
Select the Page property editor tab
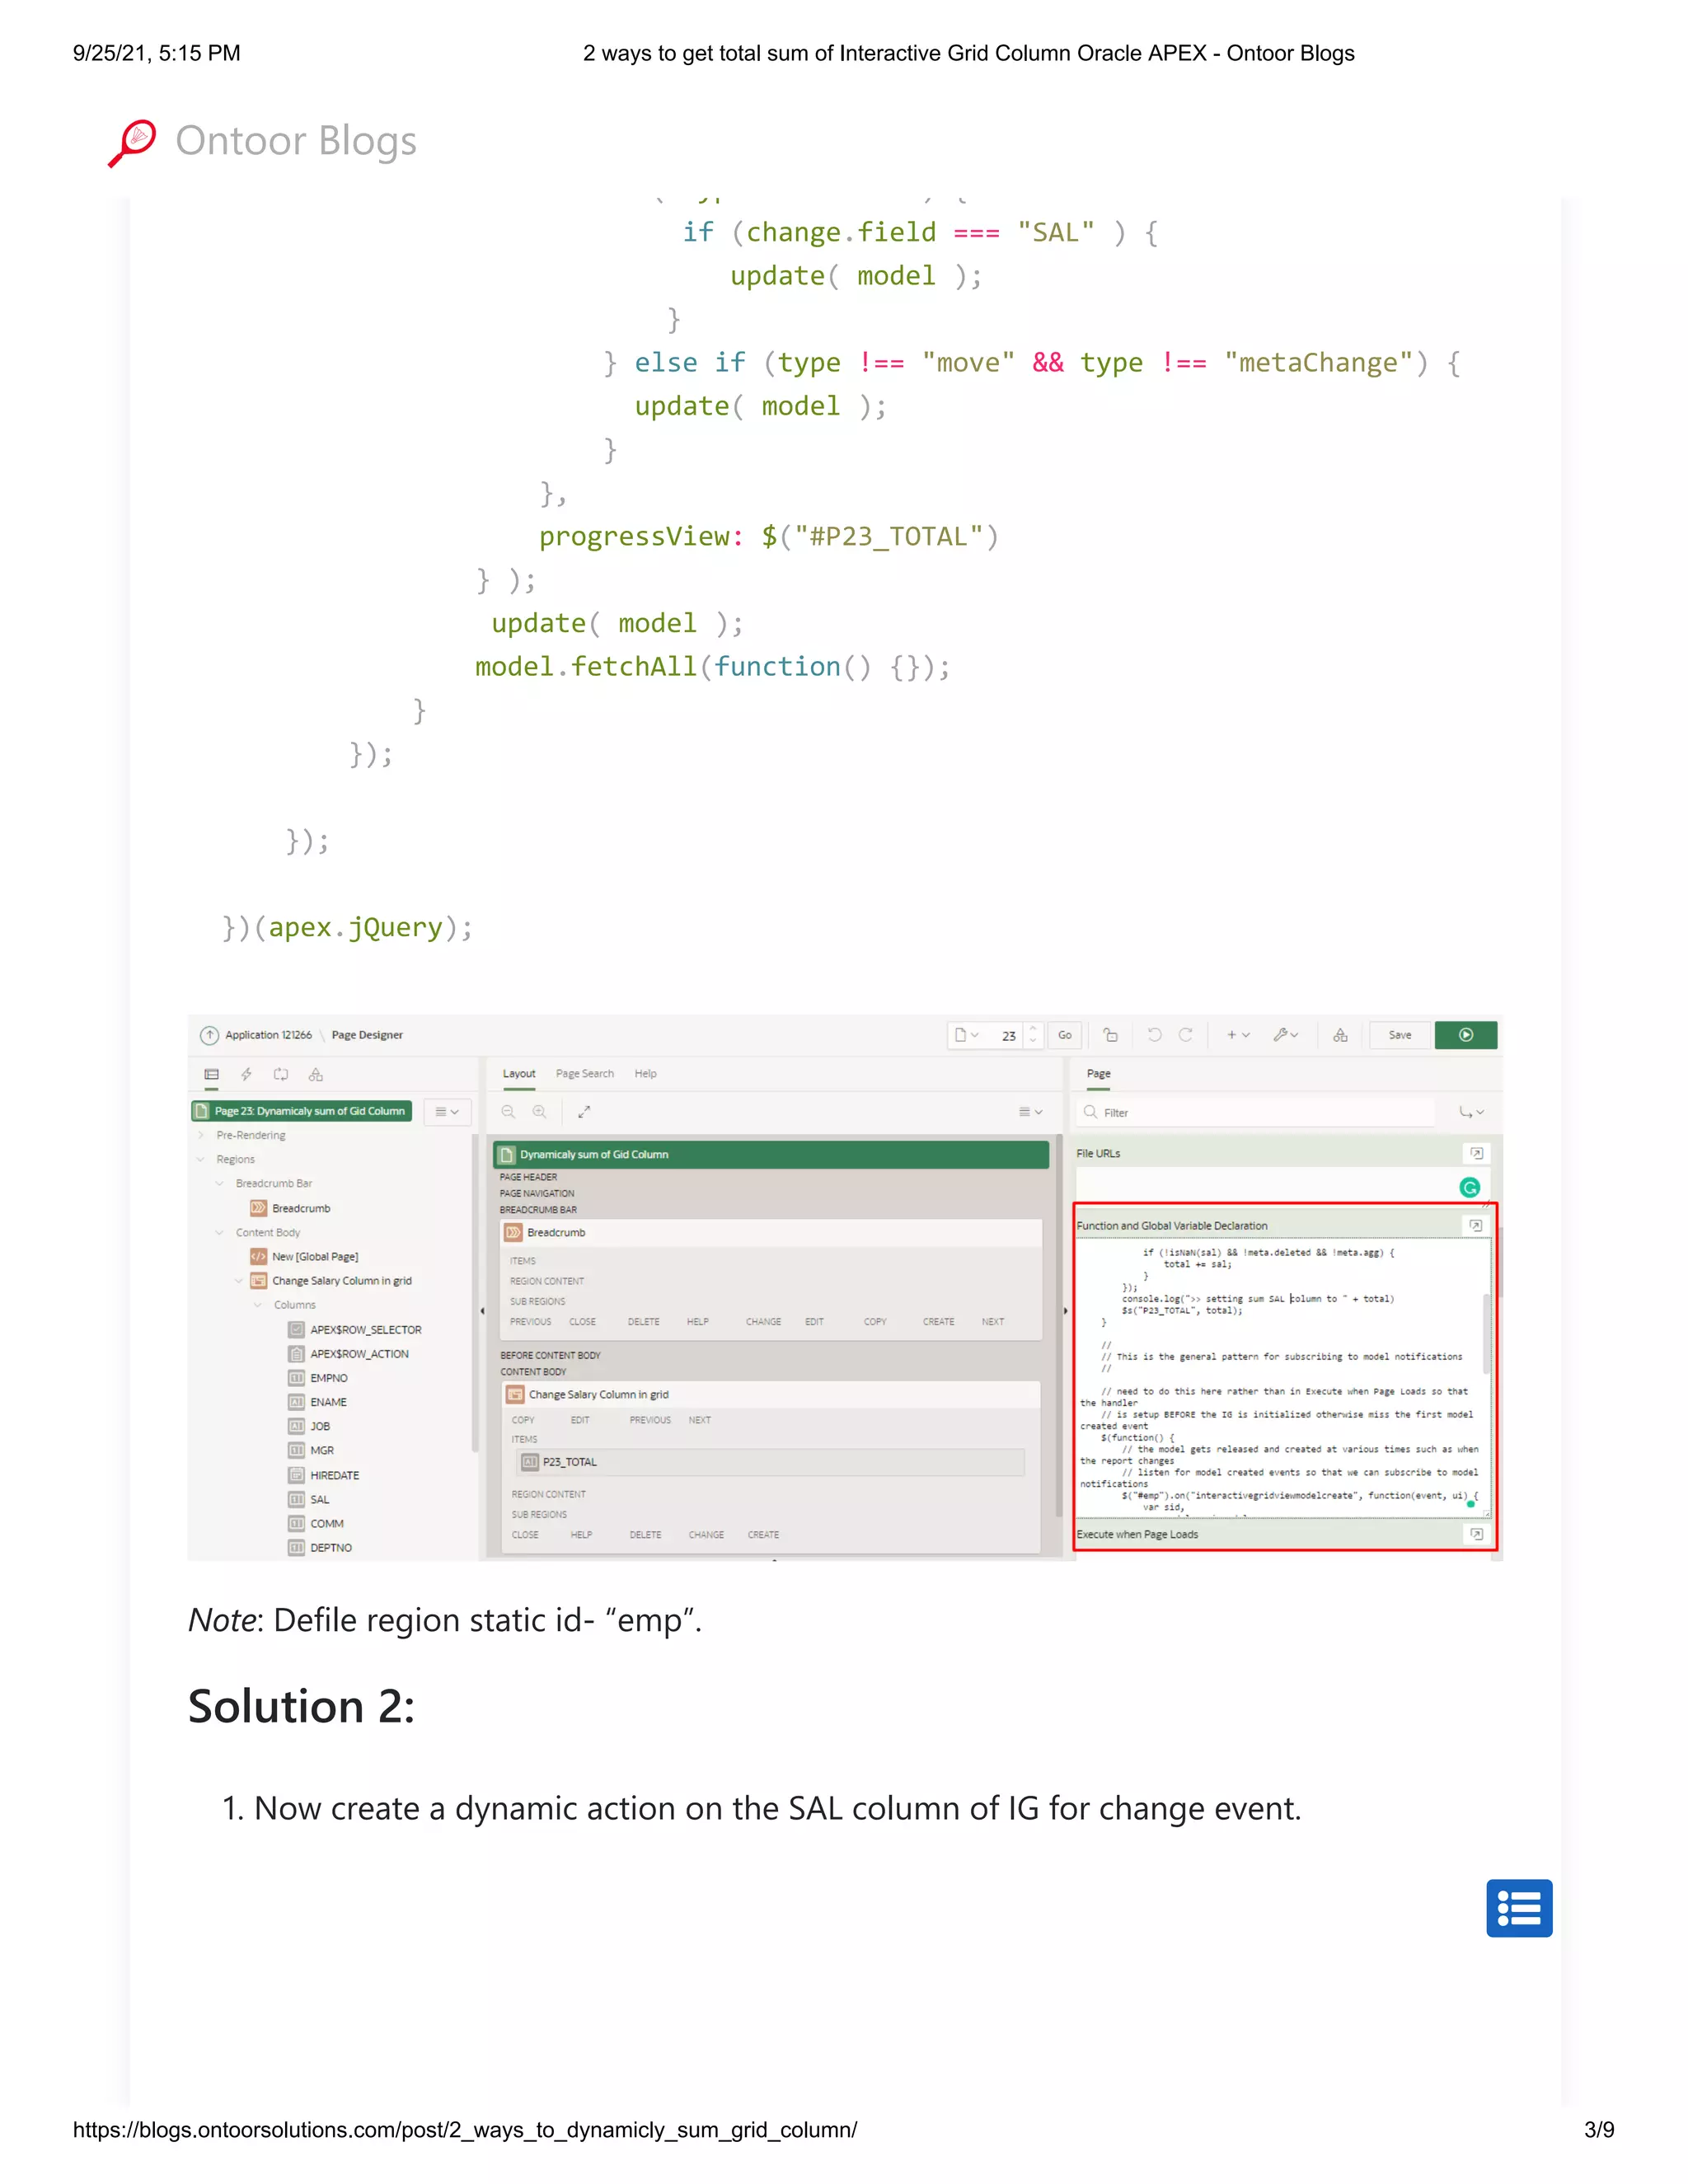point(1099,1074)
